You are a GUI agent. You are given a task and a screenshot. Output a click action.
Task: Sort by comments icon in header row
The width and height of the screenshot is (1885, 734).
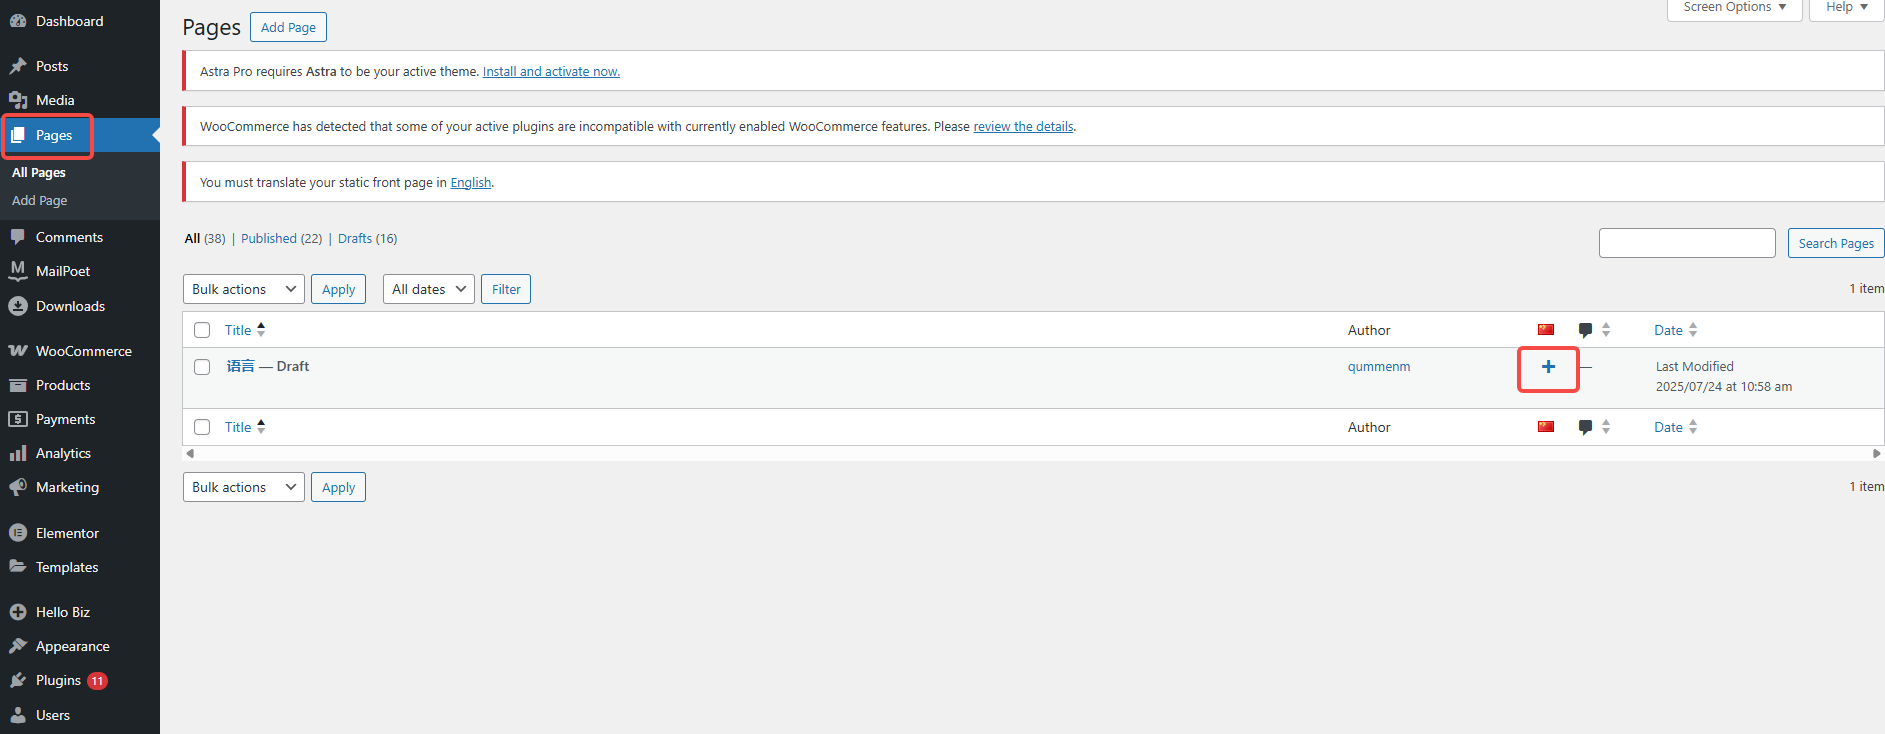pyautogui.click(x=1594, y=330)
